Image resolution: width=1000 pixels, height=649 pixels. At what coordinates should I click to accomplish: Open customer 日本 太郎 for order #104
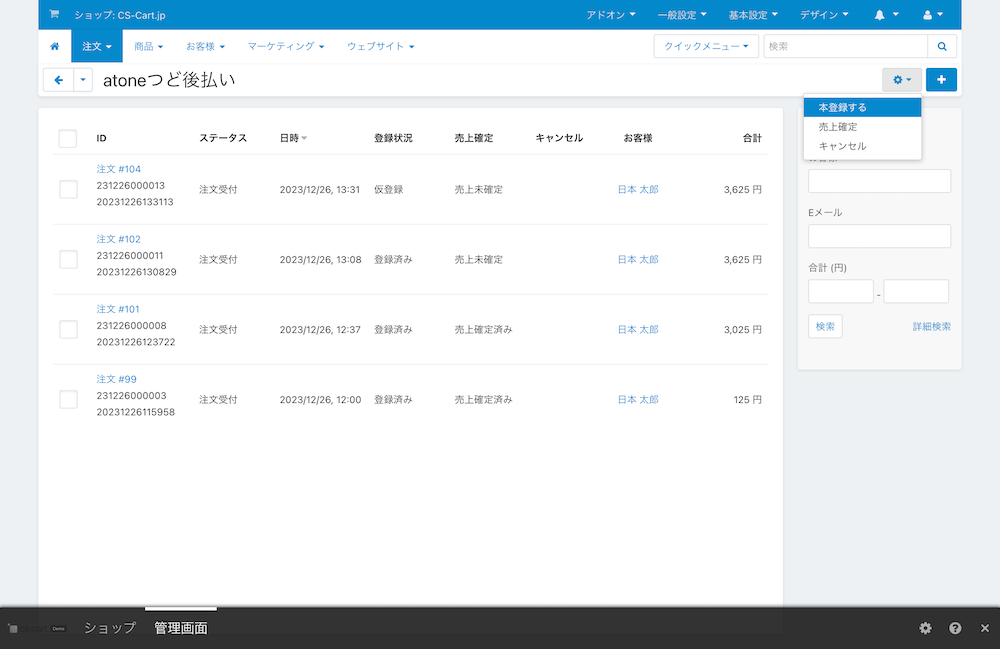coord(638,189)
